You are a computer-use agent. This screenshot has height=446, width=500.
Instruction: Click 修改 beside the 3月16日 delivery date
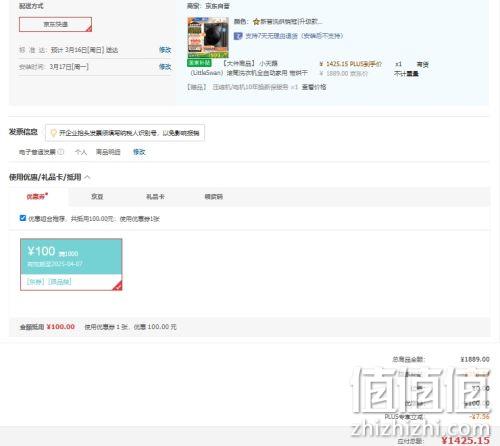165,50
